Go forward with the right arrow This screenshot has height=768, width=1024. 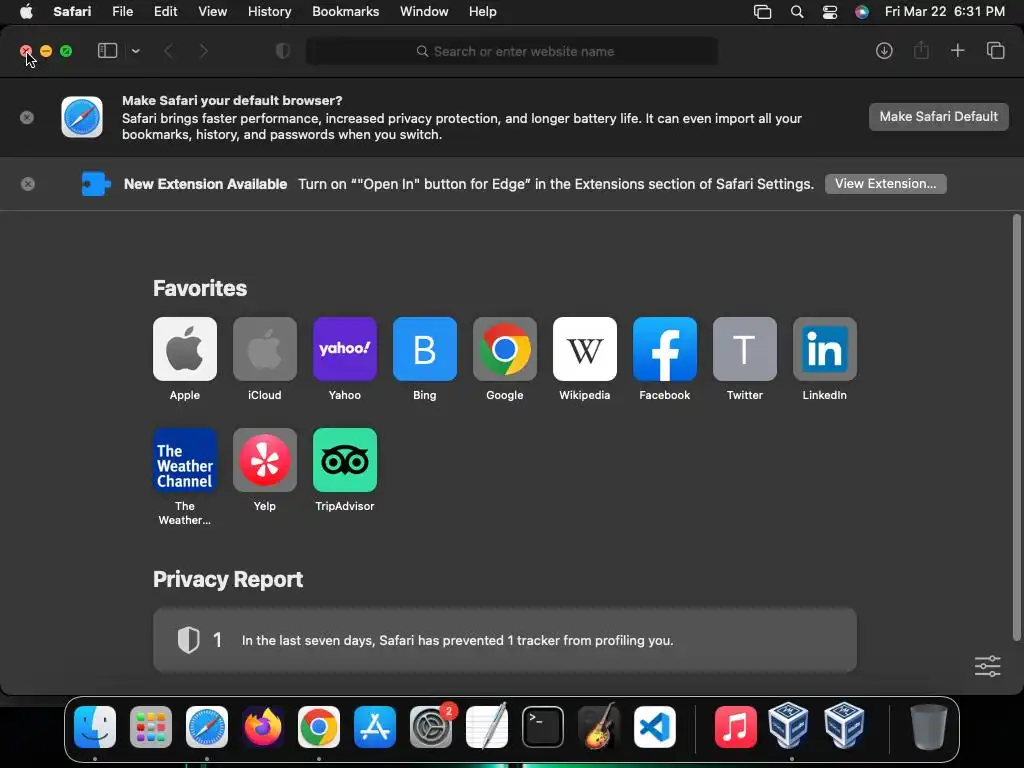pos(203,51)
